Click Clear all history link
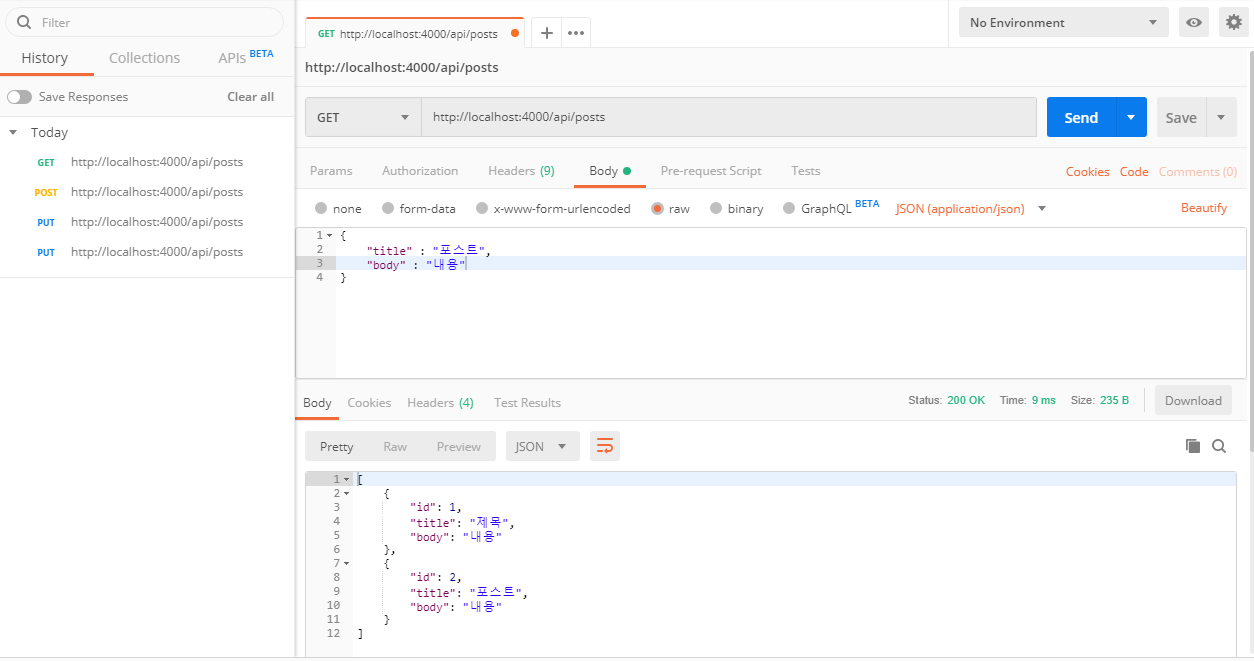The width and height of the screenshot is (1254, 661). pos(250,97)
